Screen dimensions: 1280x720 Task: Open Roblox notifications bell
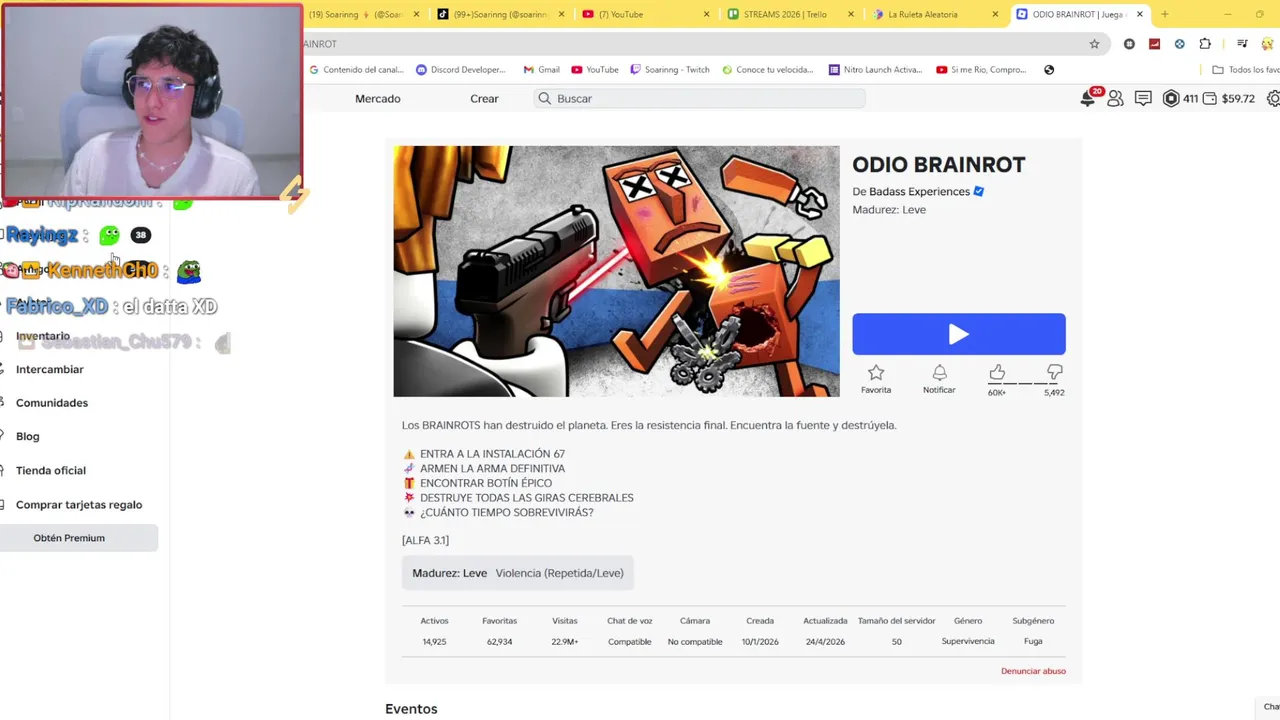1088,98
